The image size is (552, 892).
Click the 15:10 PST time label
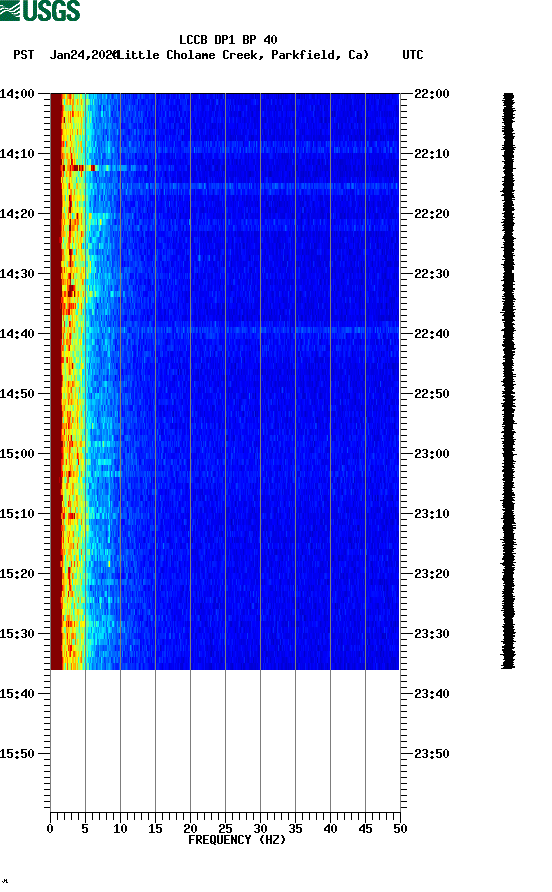tap(17, 514)
